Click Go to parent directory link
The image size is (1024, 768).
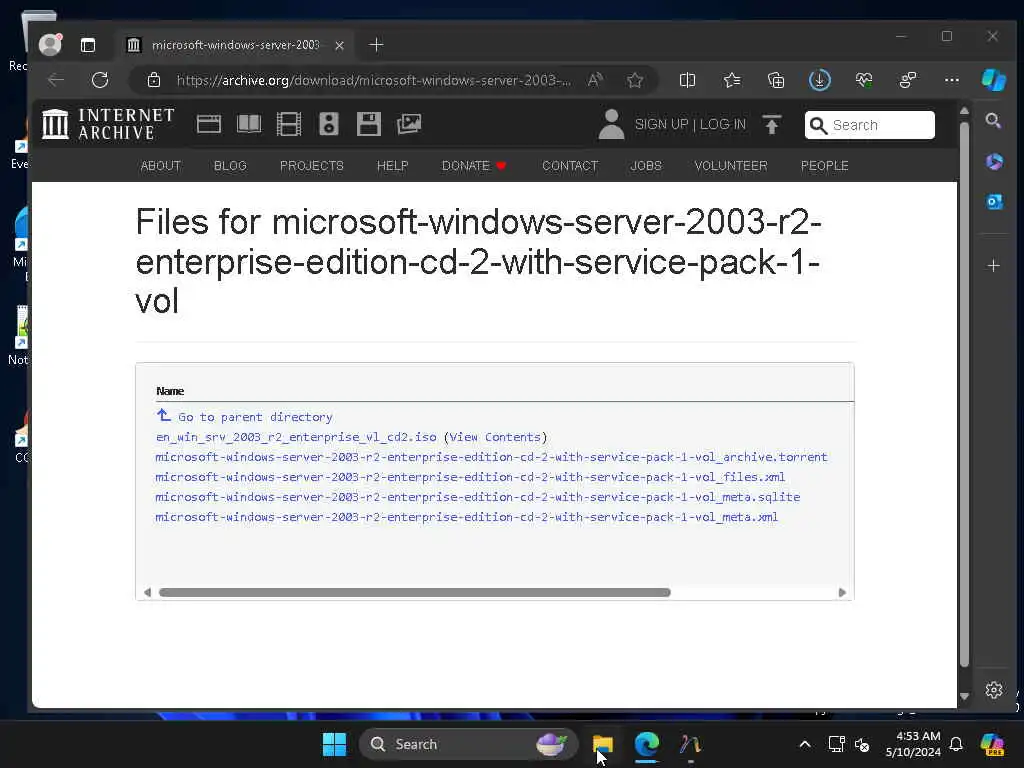pyautogui.click(x=255, y=417)
